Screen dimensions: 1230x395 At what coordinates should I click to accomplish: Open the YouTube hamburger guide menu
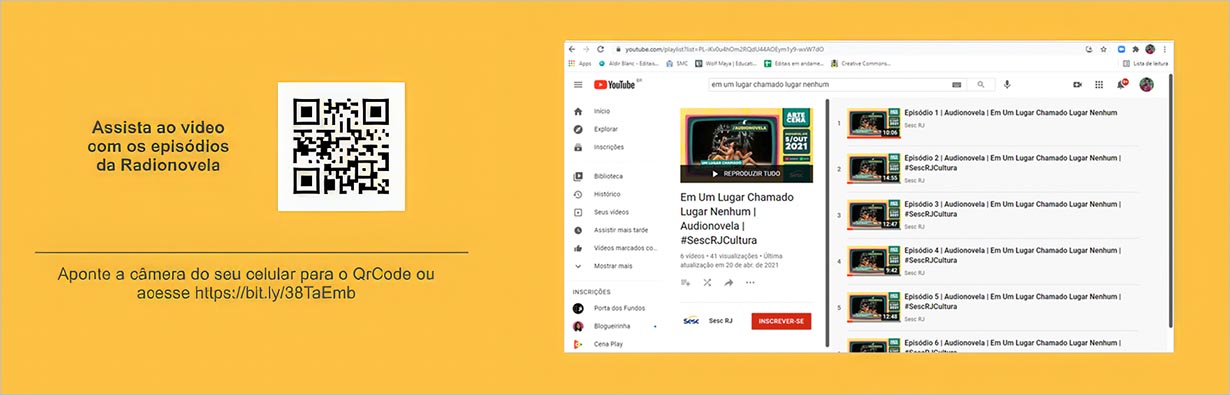click(578, 85)
